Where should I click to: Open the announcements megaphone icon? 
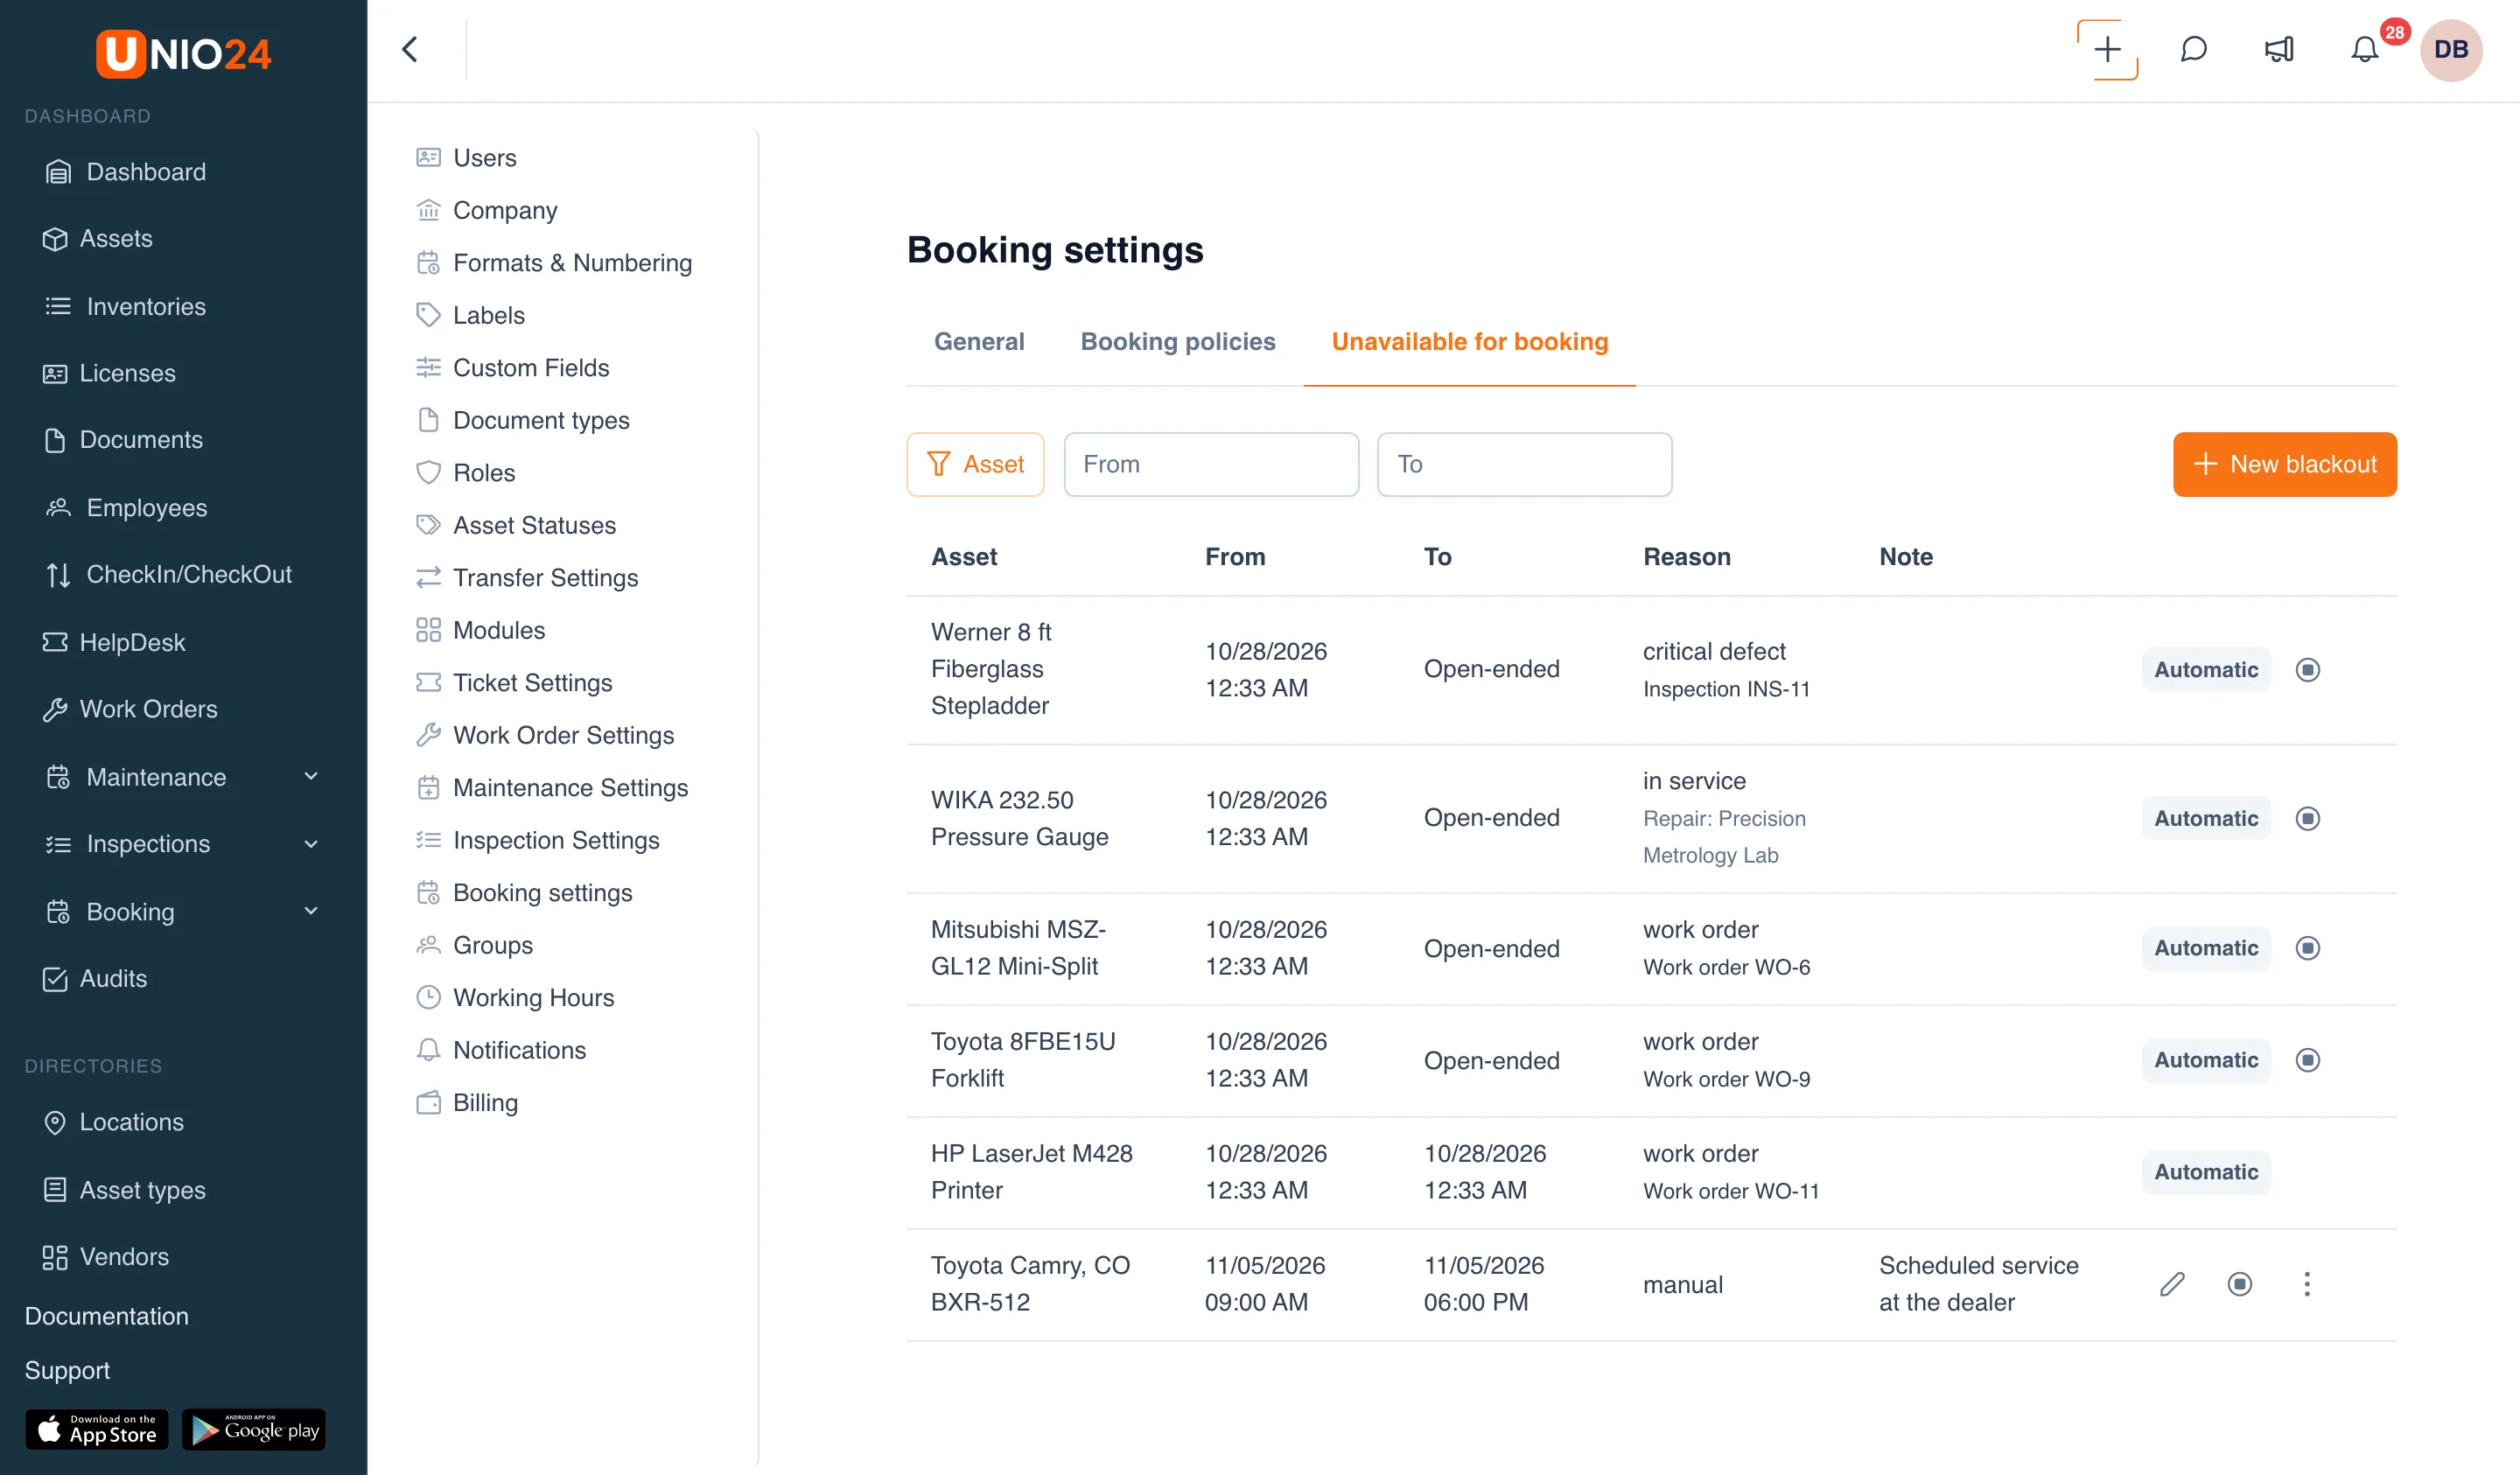click(2279, 49)
